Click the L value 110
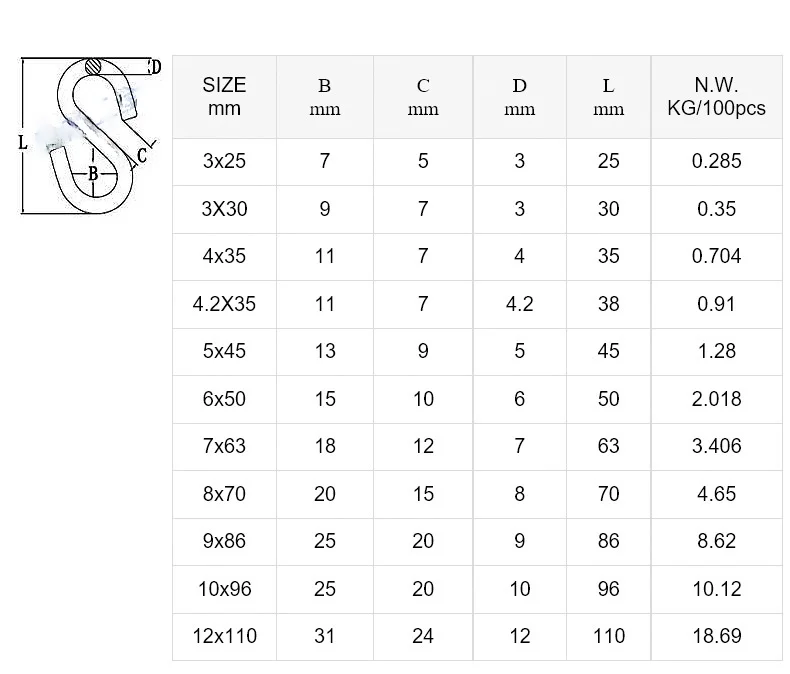790x674 pixels. click(x=609, y=636)
